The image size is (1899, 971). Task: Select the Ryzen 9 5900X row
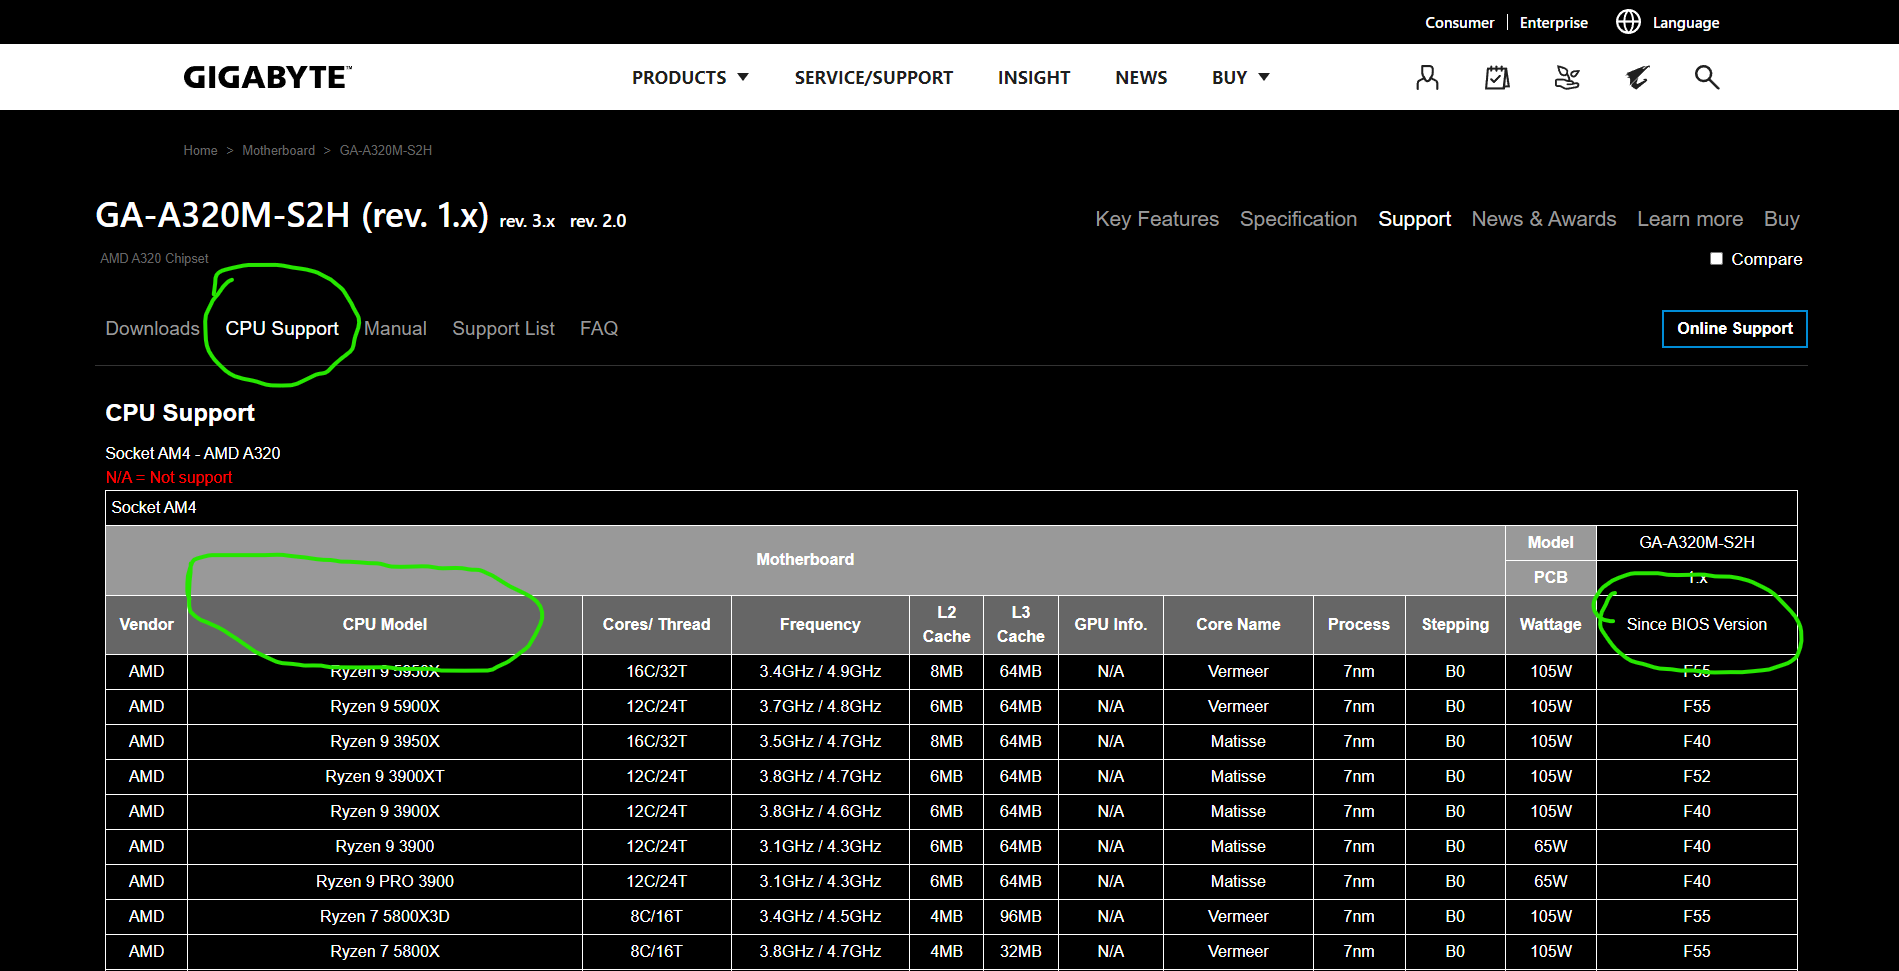coord(951,707)
